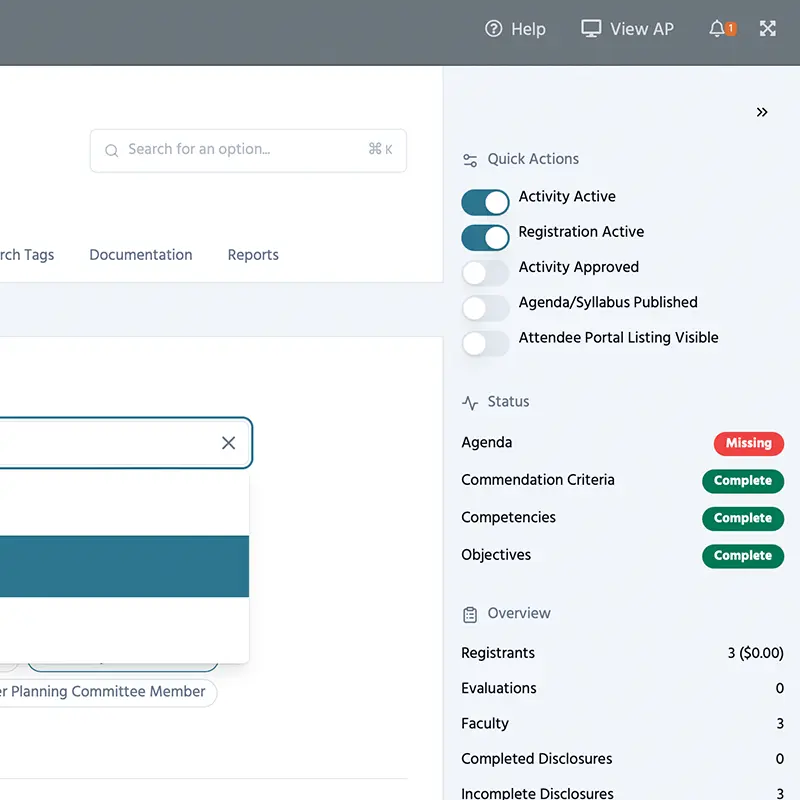The image size is (800, 800).
Task: Disable the Activity Active toggle
Action: [485, 202]
